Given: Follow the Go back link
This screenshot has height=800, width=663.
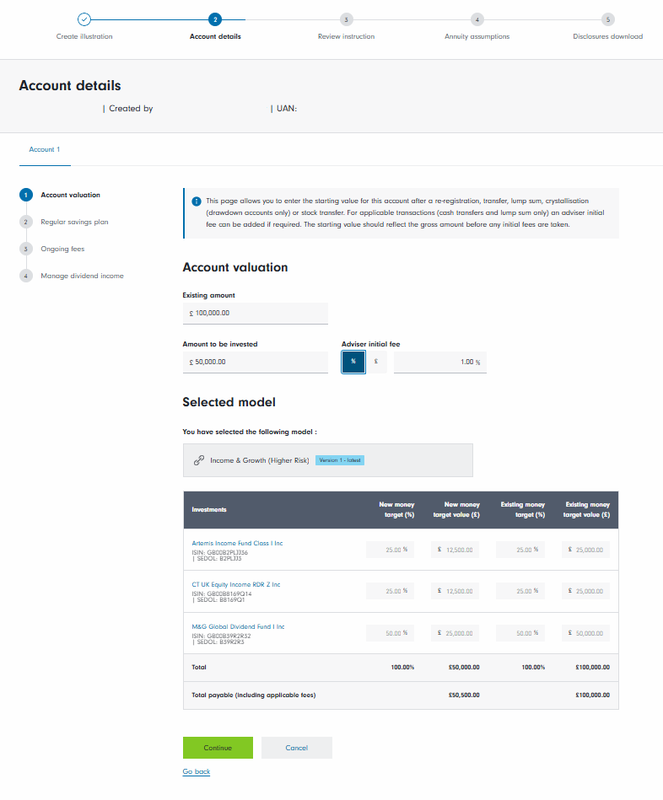Looking at the screenshot, I should 196,772.
